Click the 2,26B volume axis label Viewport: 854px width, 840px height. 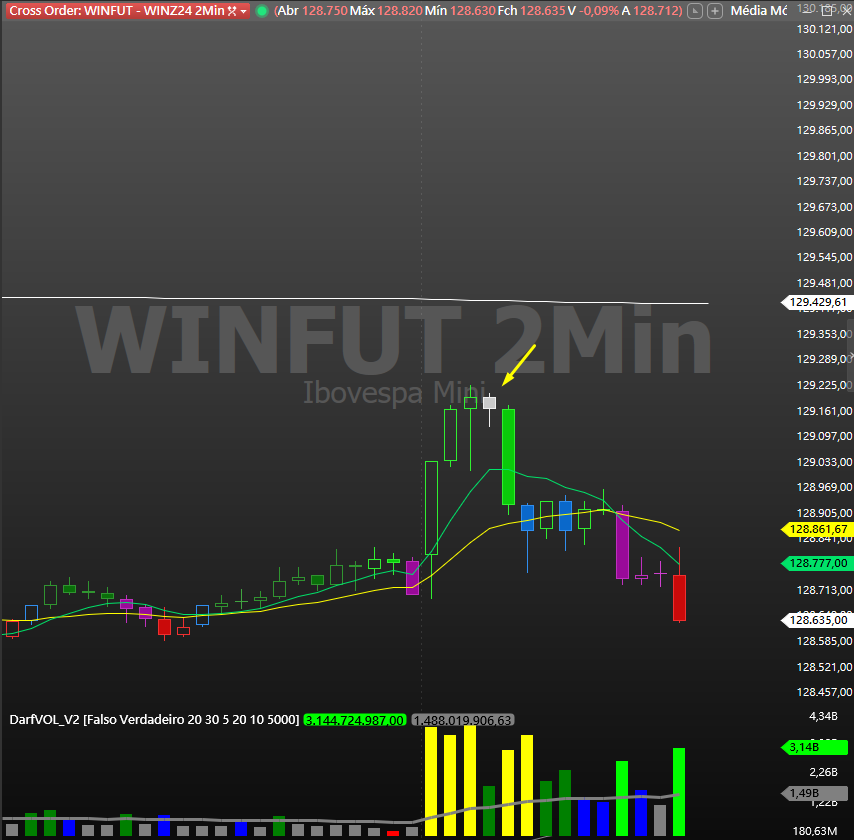(823, 772)
